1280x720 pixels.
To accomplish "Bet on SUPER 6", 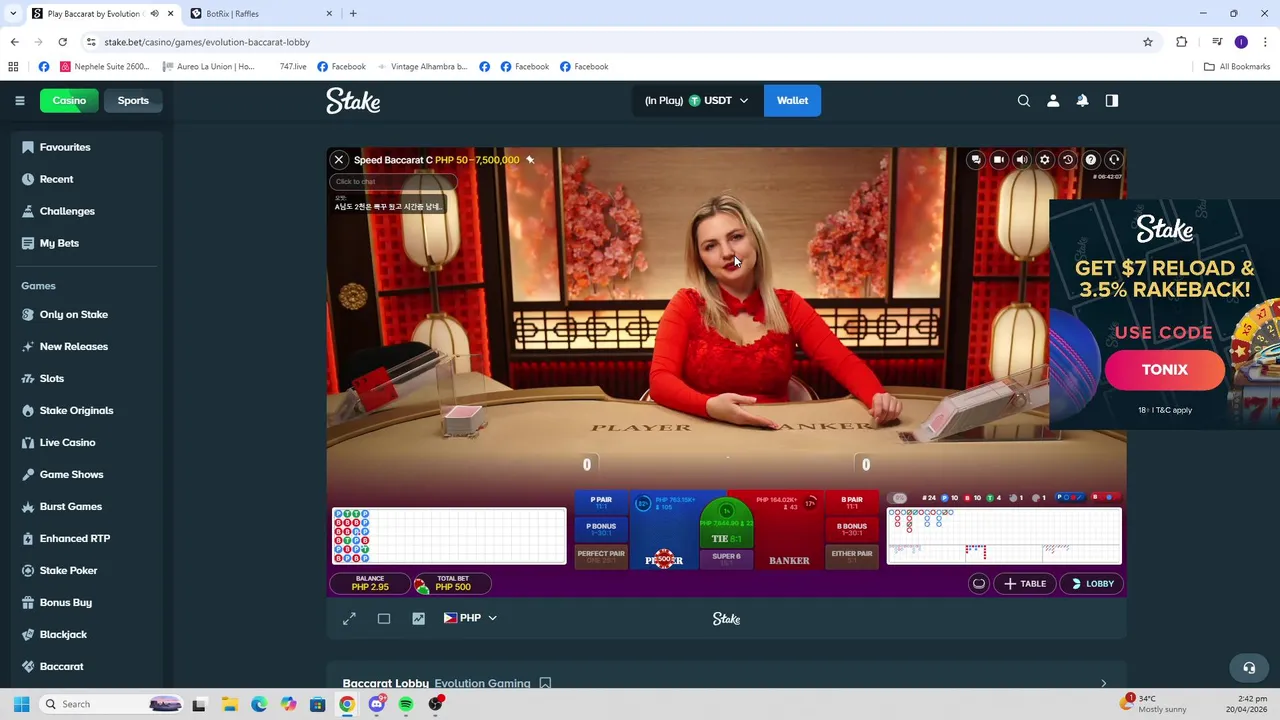I will 726,559.
